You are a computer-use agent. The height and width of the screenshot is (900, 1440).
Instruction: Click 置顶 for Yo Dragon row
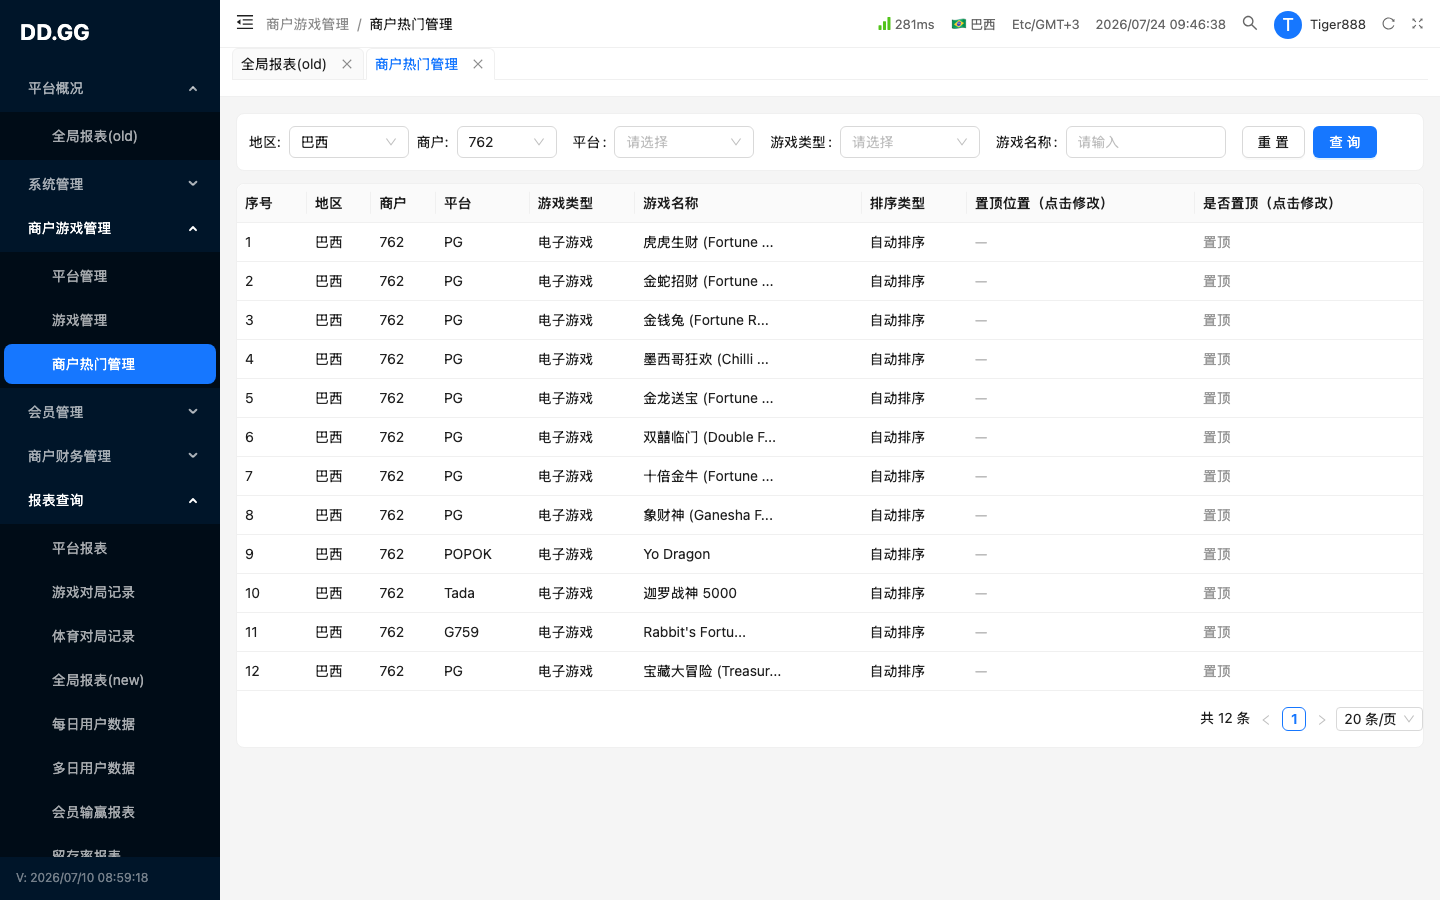click(x=1217, y=554)
